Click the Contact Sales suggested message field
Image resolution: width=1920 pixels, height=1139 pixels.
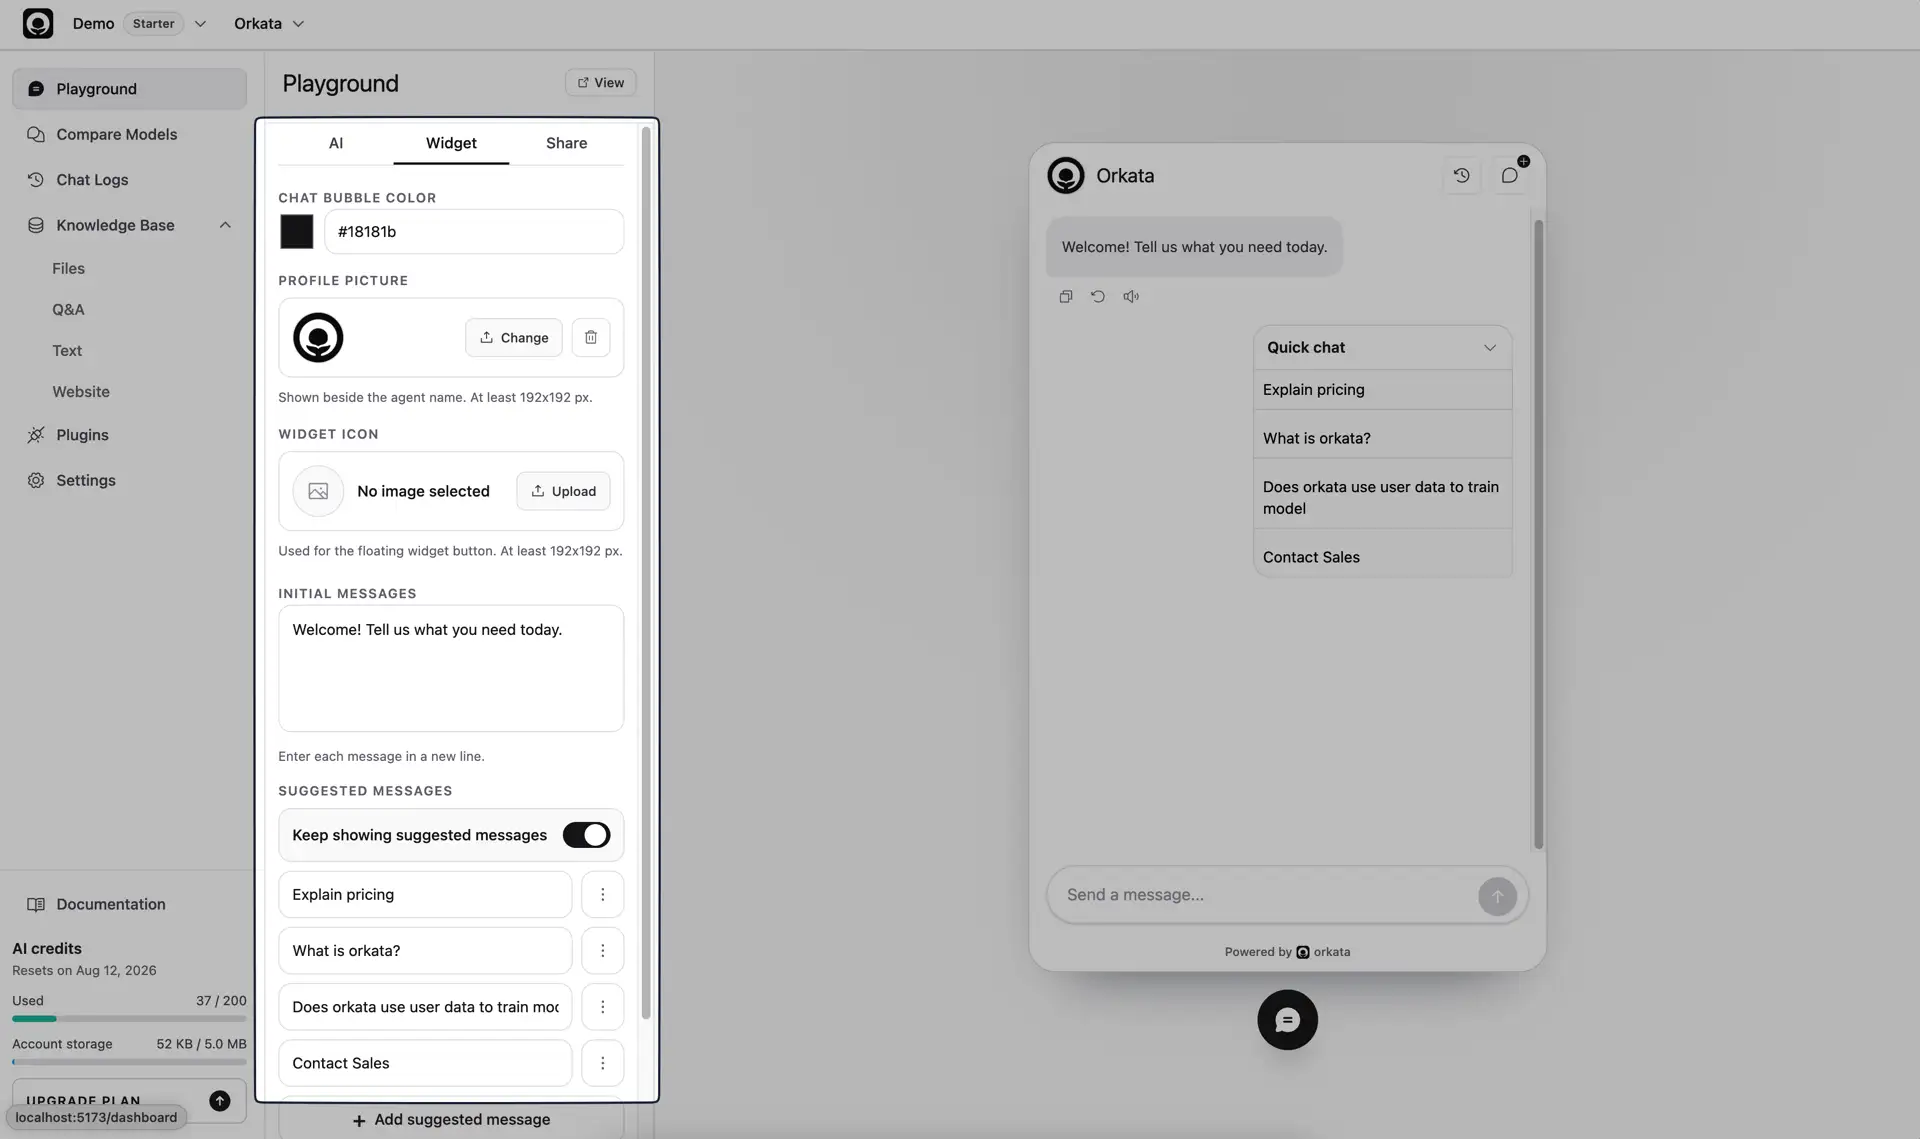pos(425,1063)
